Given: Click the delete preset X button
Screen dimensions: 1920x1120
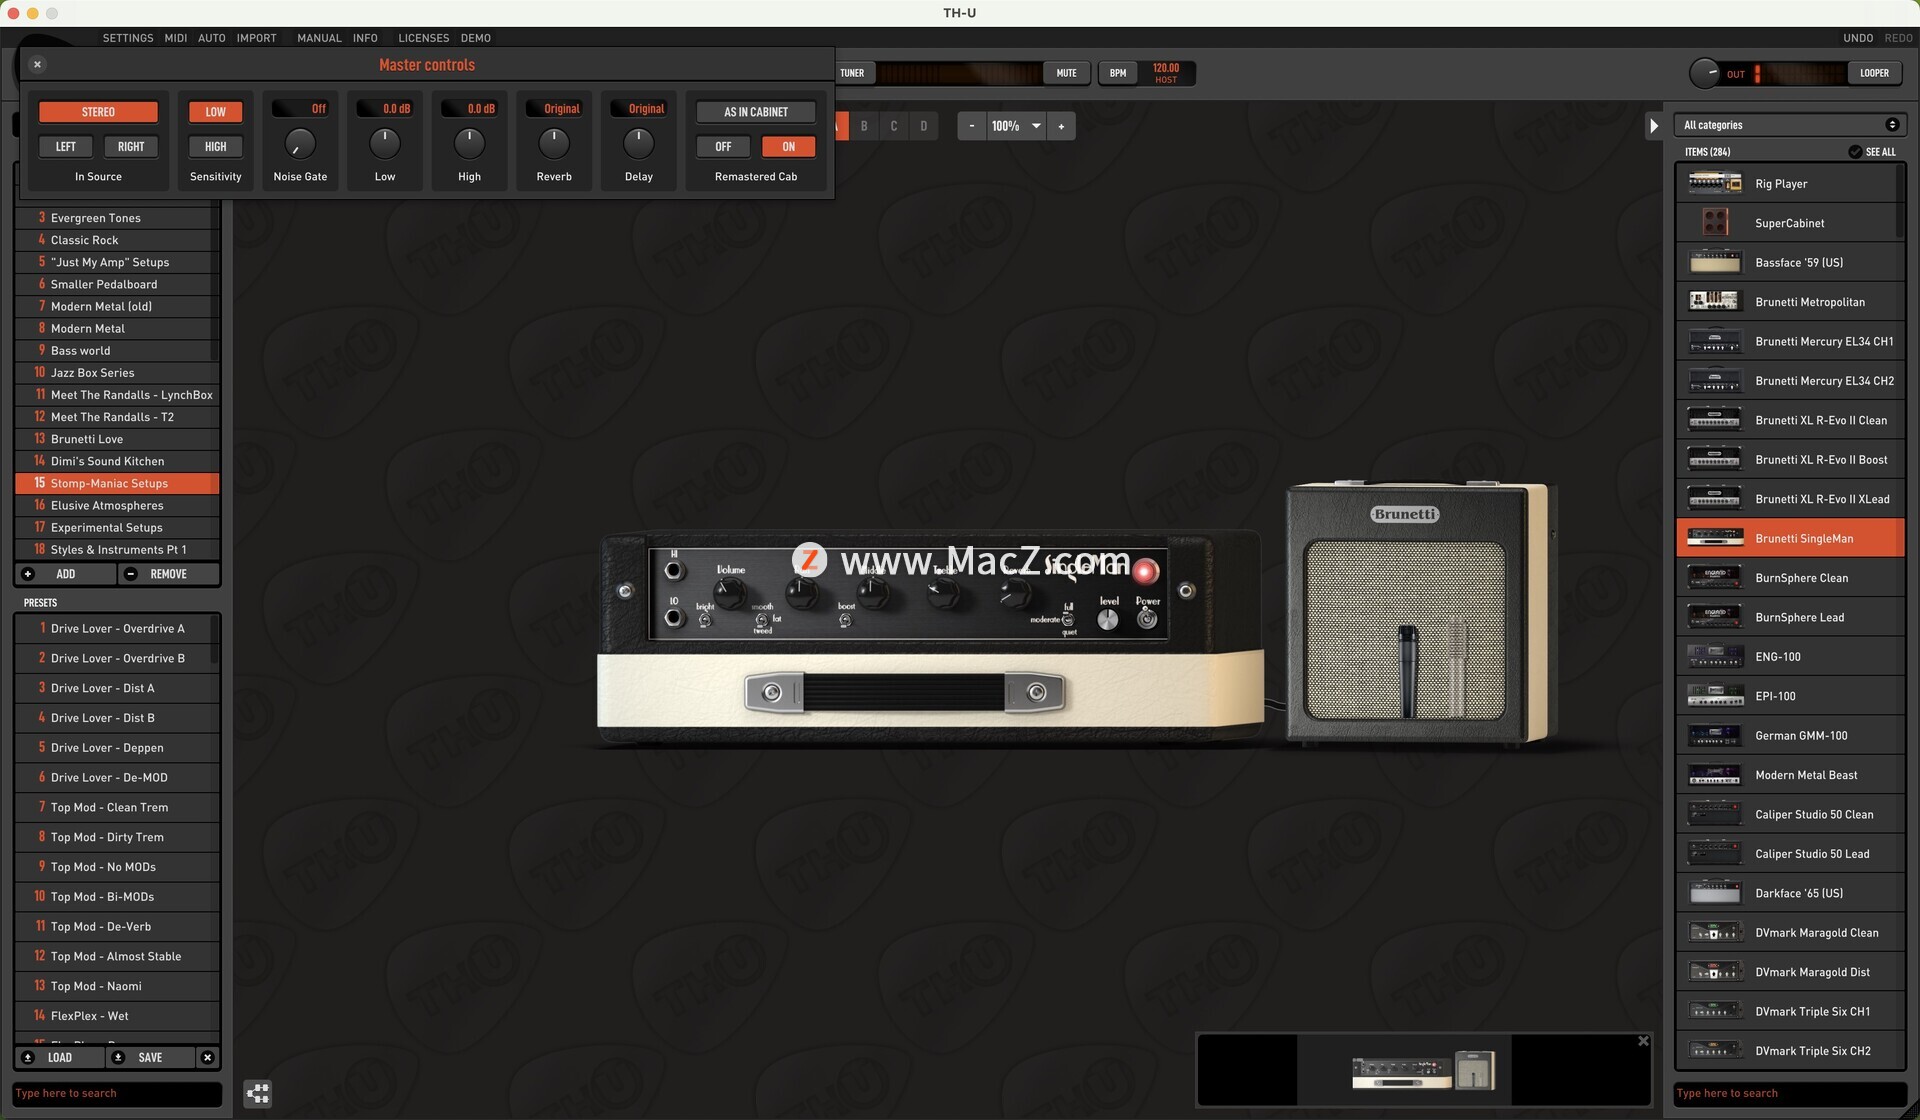Looking at the screenshot, I should pos(207,1057).
